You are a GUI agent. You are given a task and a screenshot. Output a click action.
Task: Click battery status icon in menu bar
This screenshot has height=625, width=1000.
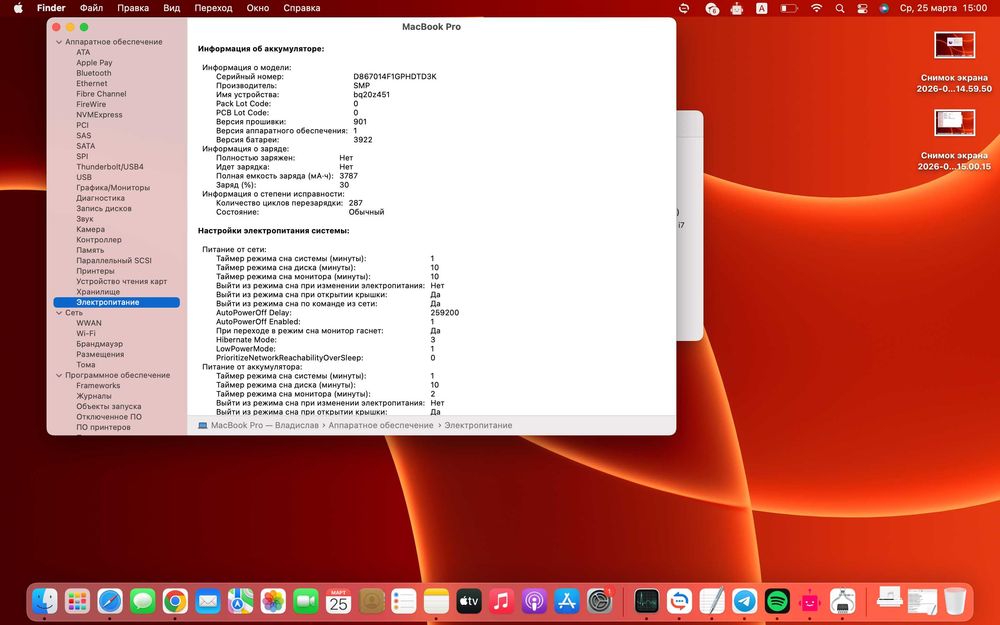point(790,8)
